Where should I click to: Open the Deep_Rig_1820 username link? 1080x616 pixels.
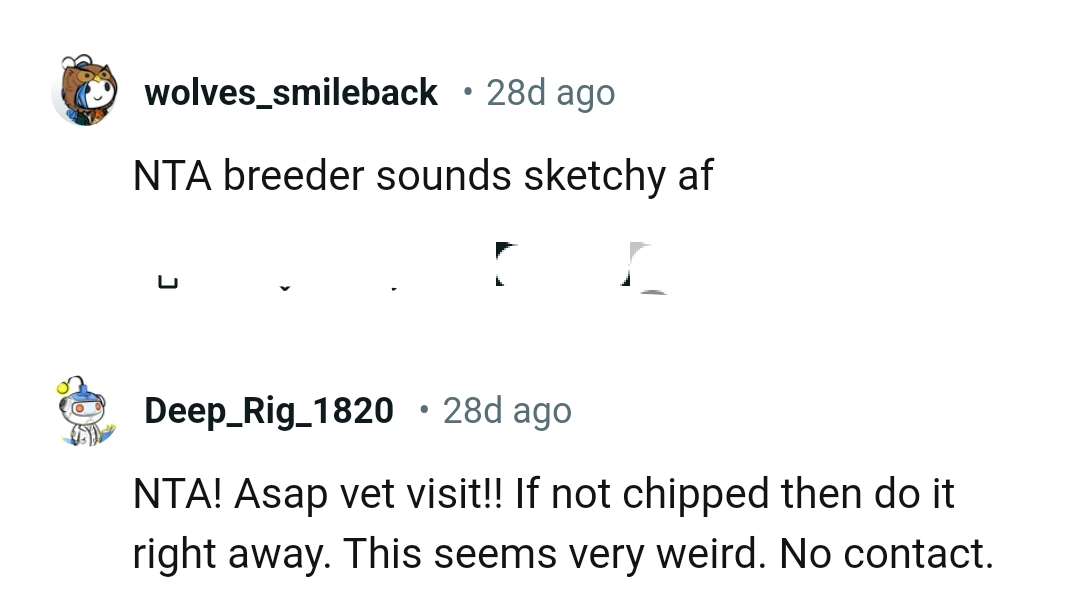[268, 410]
